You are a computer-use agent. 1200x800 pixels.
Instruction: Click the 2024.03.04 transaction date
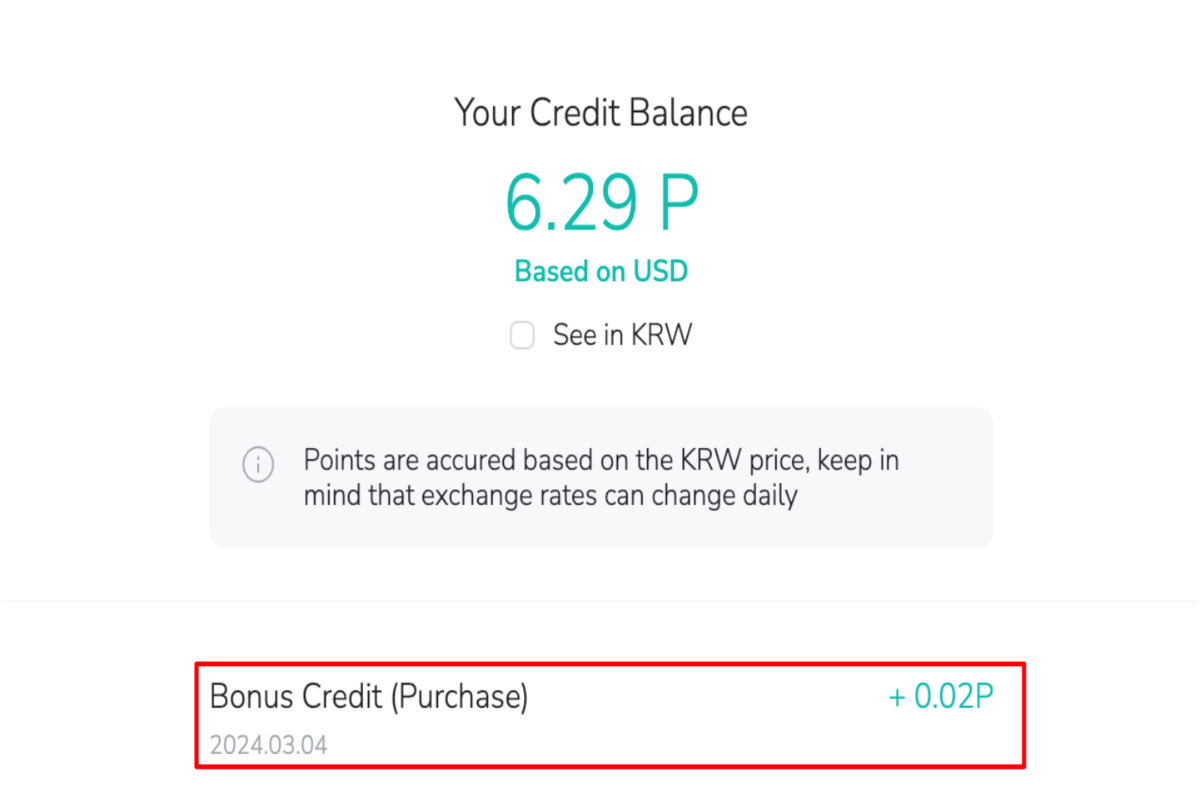[x=268, y=745]
